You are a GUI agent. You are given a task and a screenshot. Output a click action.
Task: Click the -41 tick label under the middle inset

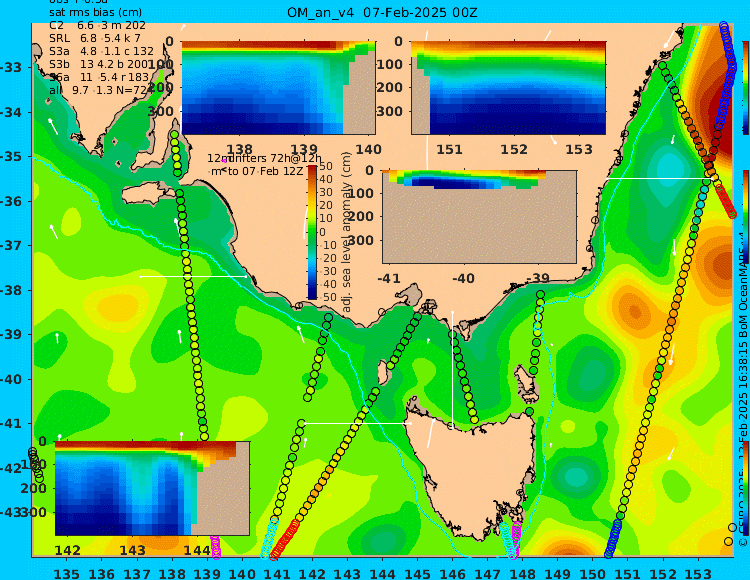click(389, 278)
